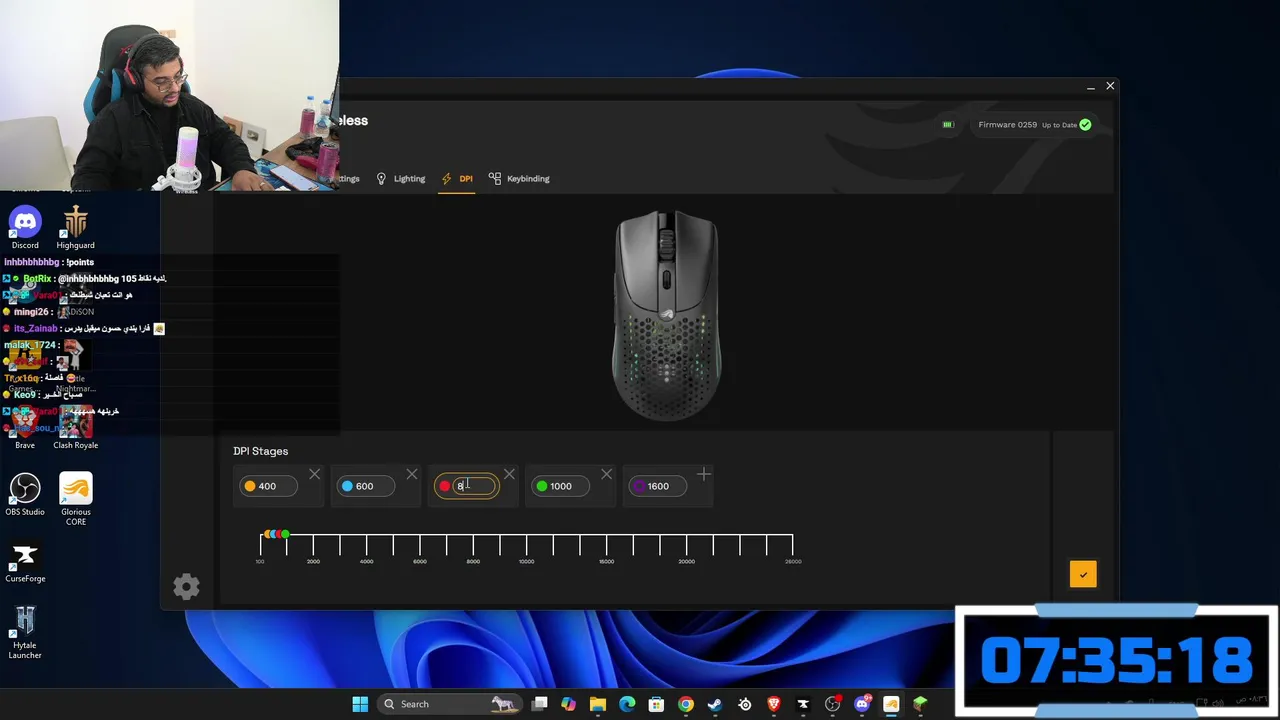Switch to the Lighting tab
Viewport: 1280px width, 720px height.
click(400, 178)
